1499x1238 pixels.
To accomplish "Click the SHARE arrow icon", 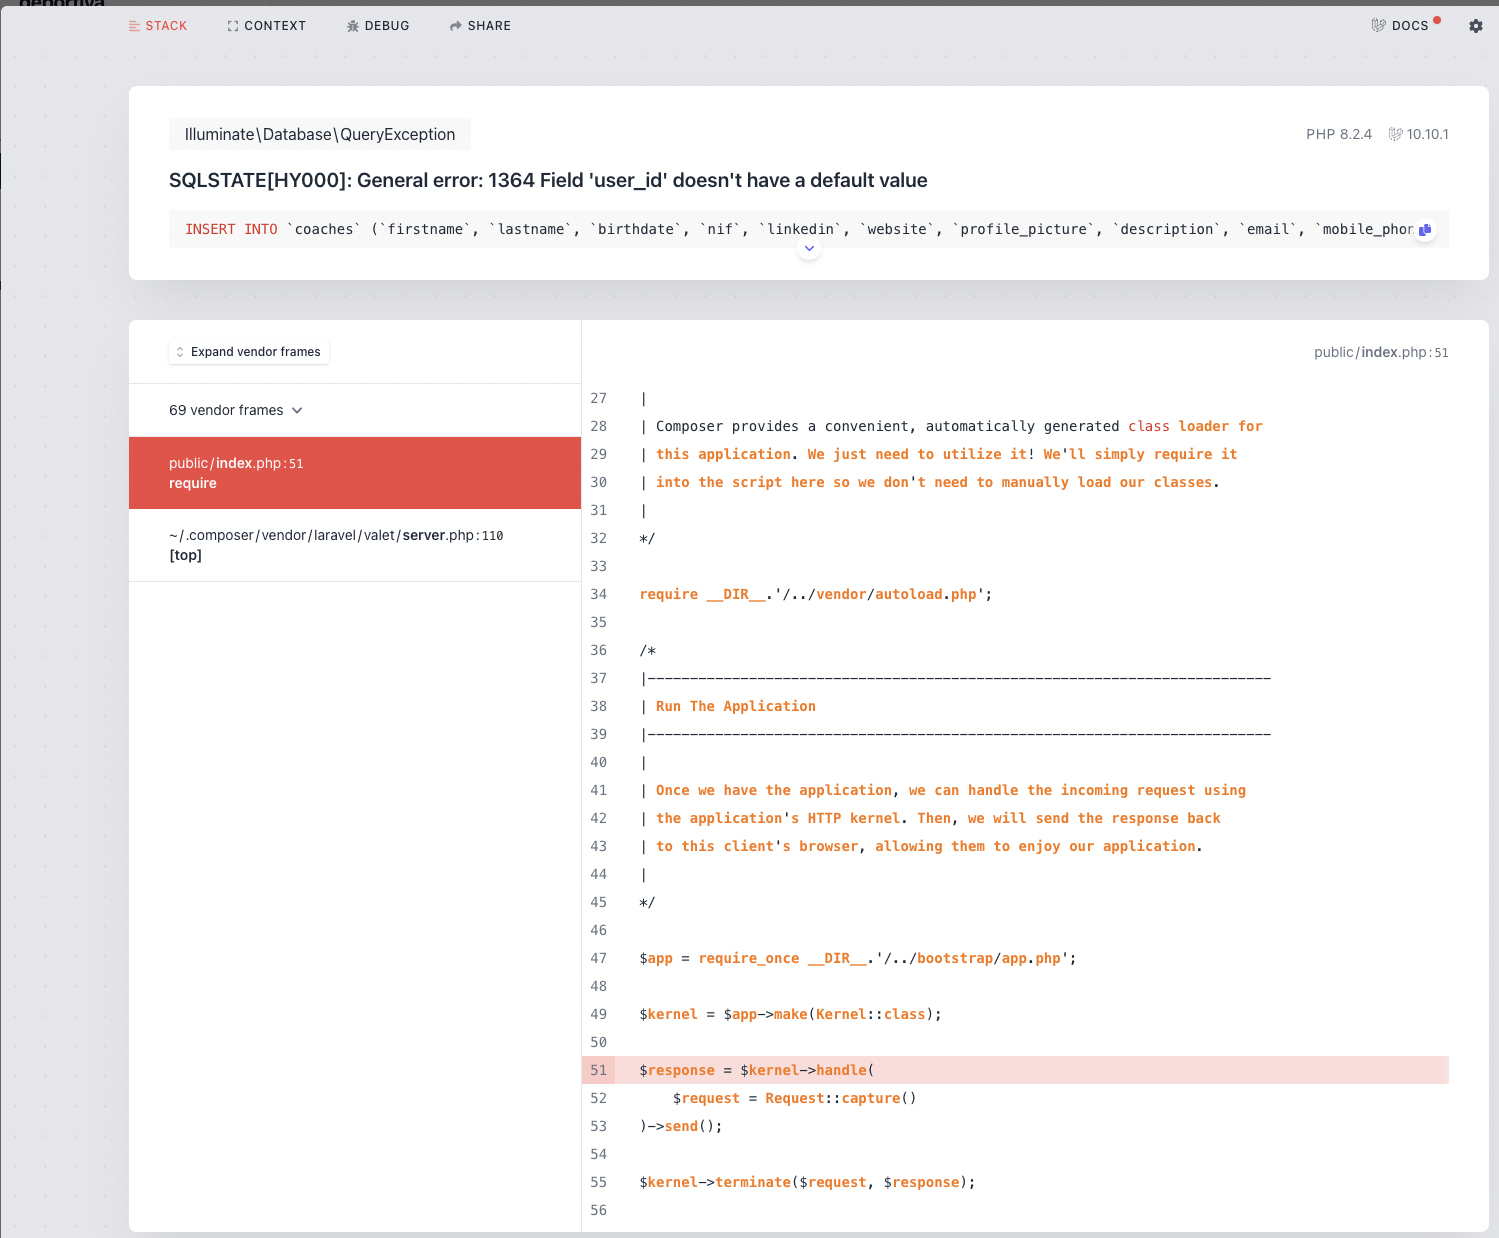I will click(x=455, y=25).
